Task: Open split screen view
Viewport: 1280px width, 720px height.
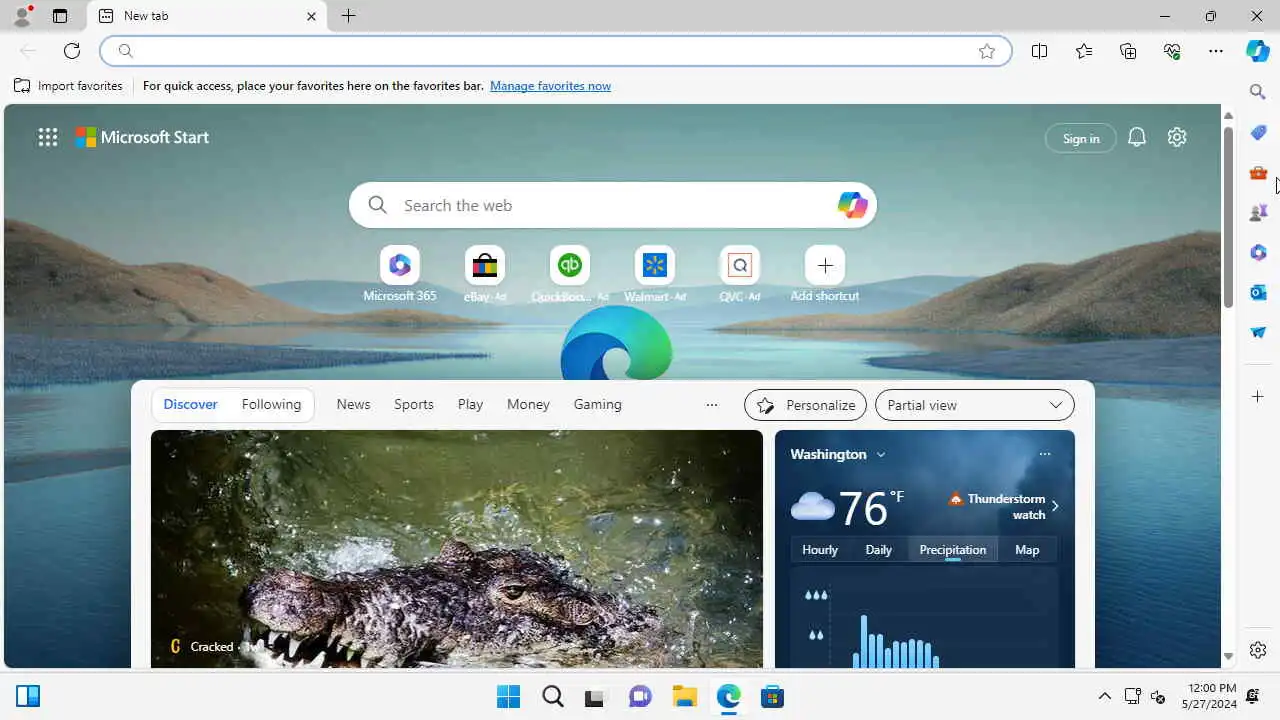Action: tap(1039, 51)
